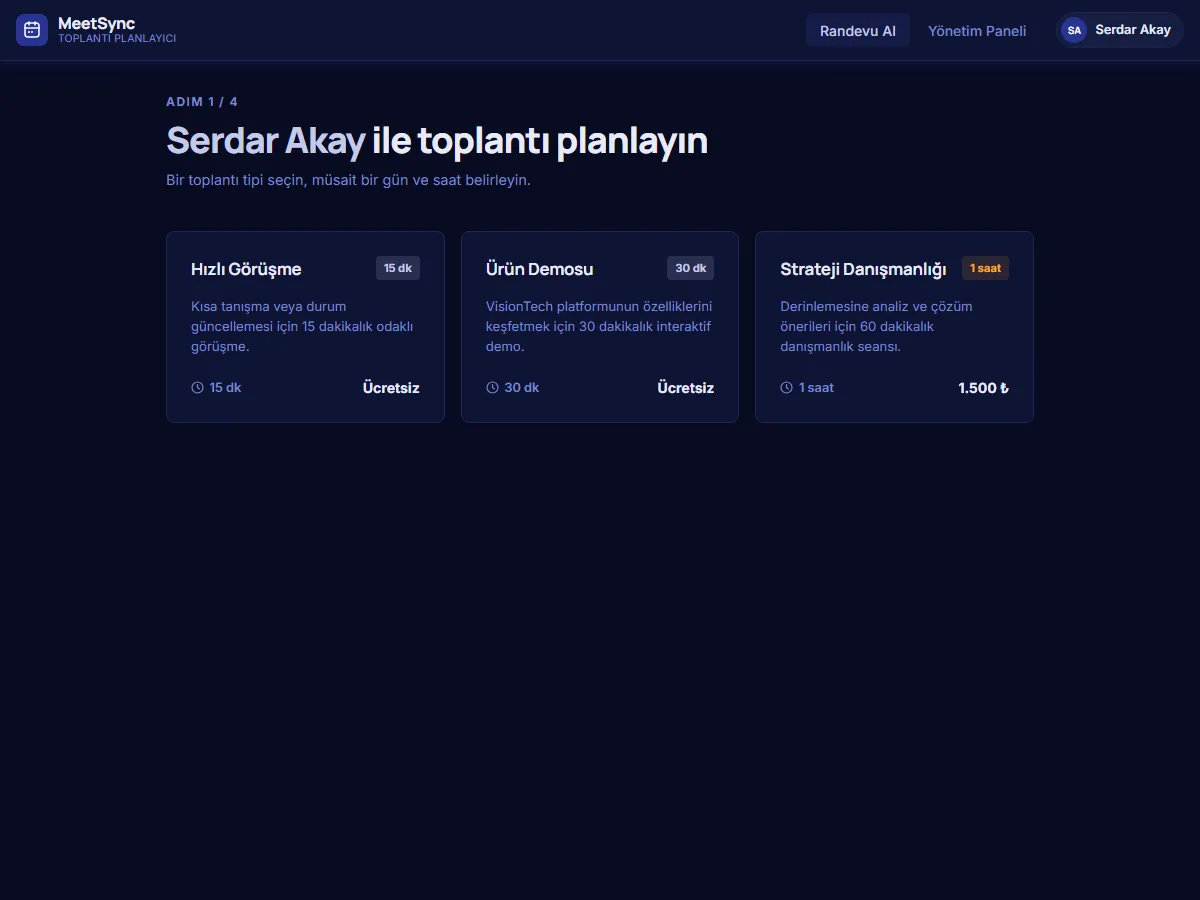Click the Serdar Akay name in the heading

[265, 141]
